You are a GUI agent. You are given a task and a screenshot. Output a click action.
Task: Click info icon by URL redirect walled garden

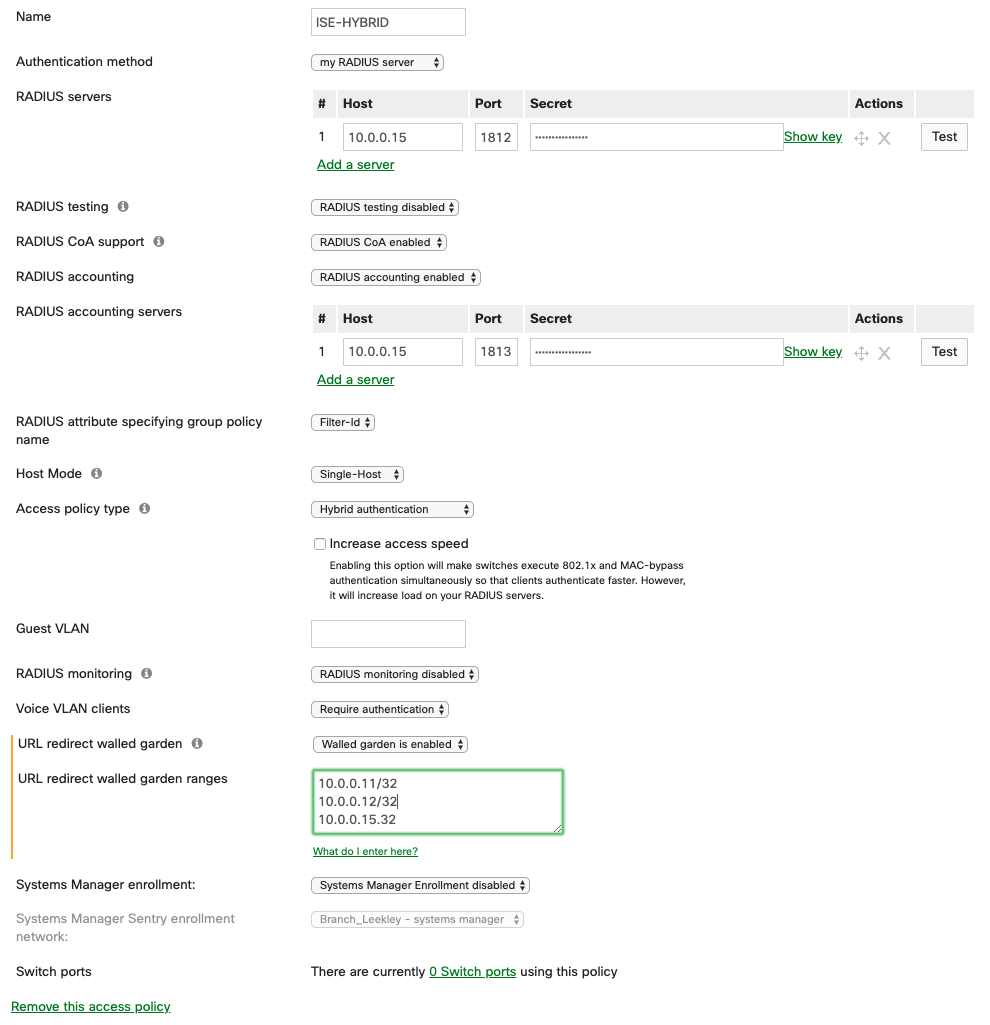197,744
